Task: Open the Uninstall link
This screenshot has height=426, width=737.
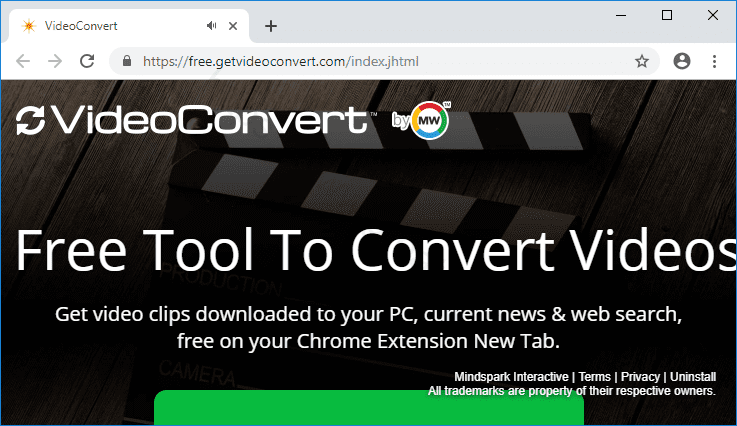Action: (x=693, y=377)
